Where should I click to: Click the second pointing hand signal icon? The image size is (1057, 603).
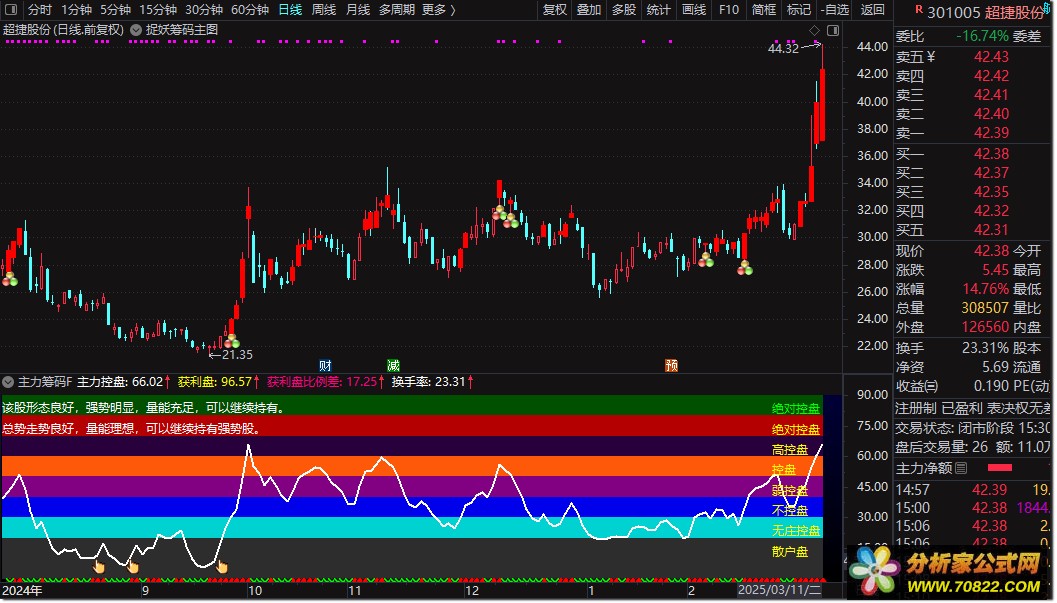(132, 567)
